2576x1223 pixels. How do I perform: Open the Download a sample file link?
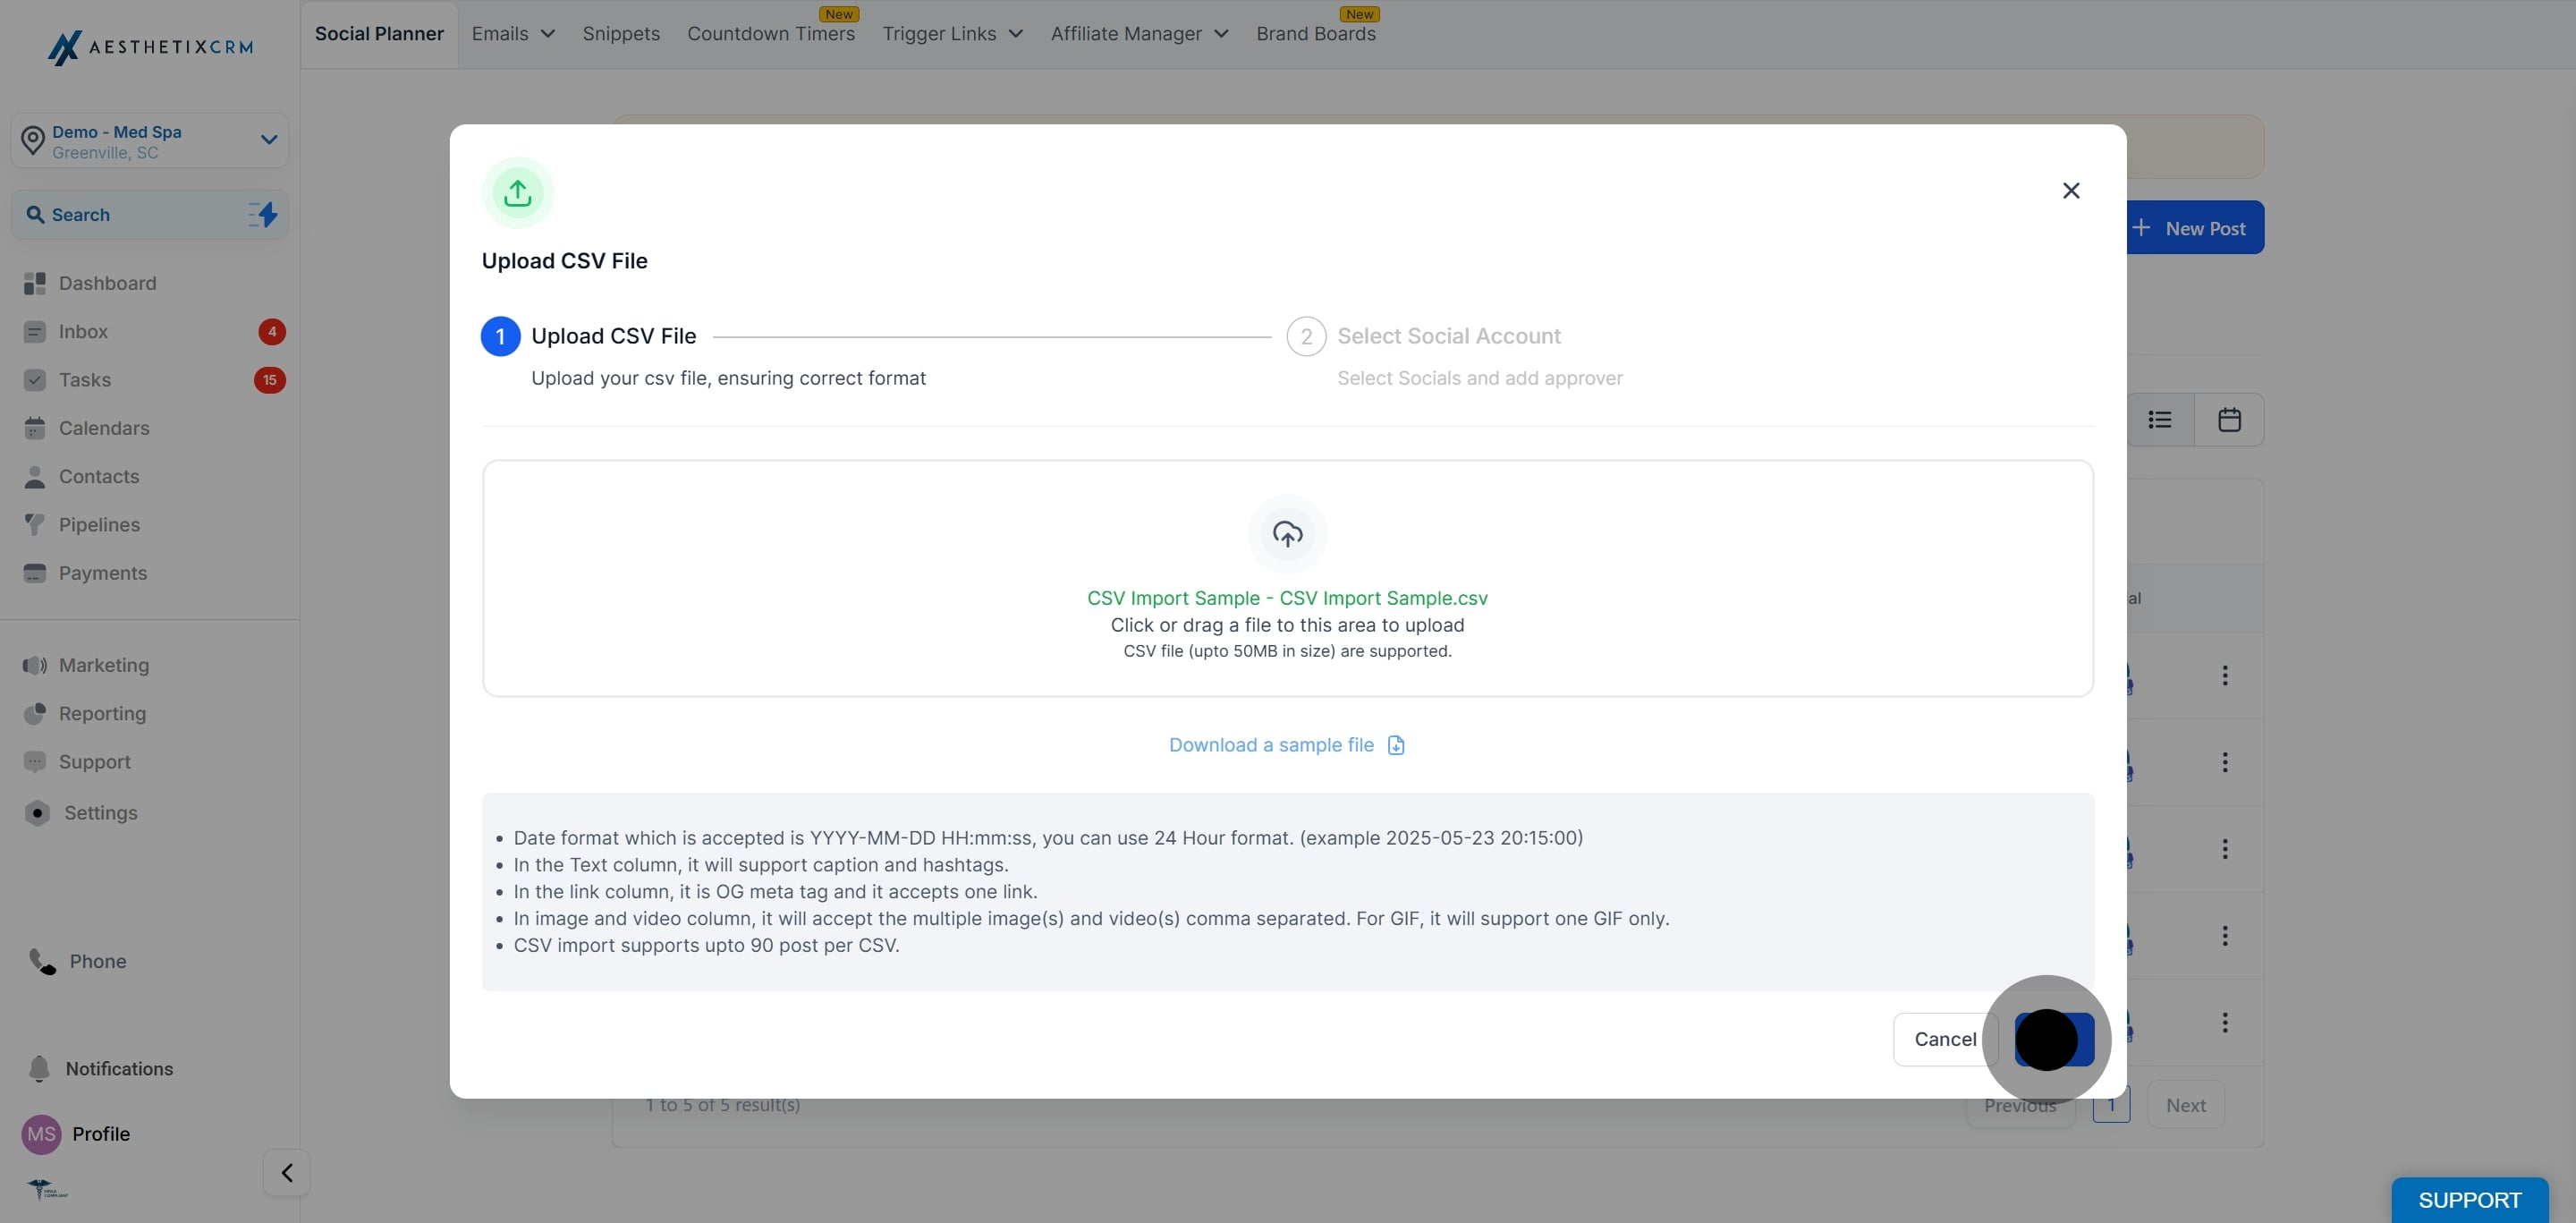[x=1271, y=745]
